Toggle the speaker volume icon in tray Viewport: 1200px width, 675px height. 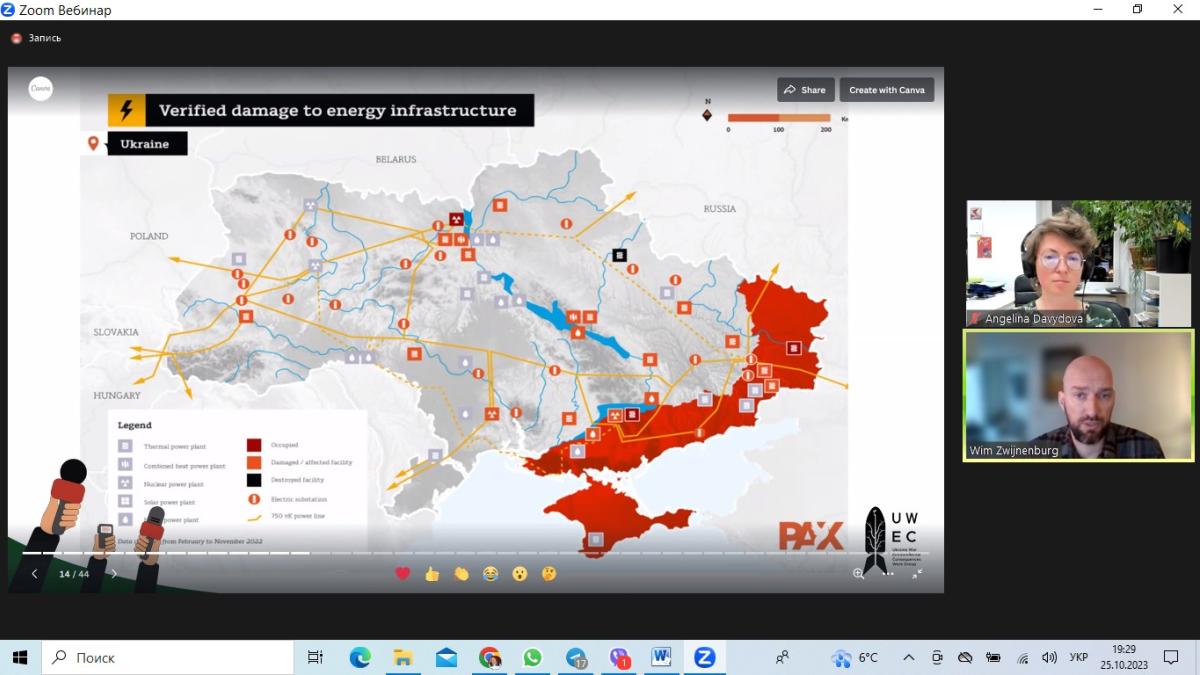(1049, 657)
